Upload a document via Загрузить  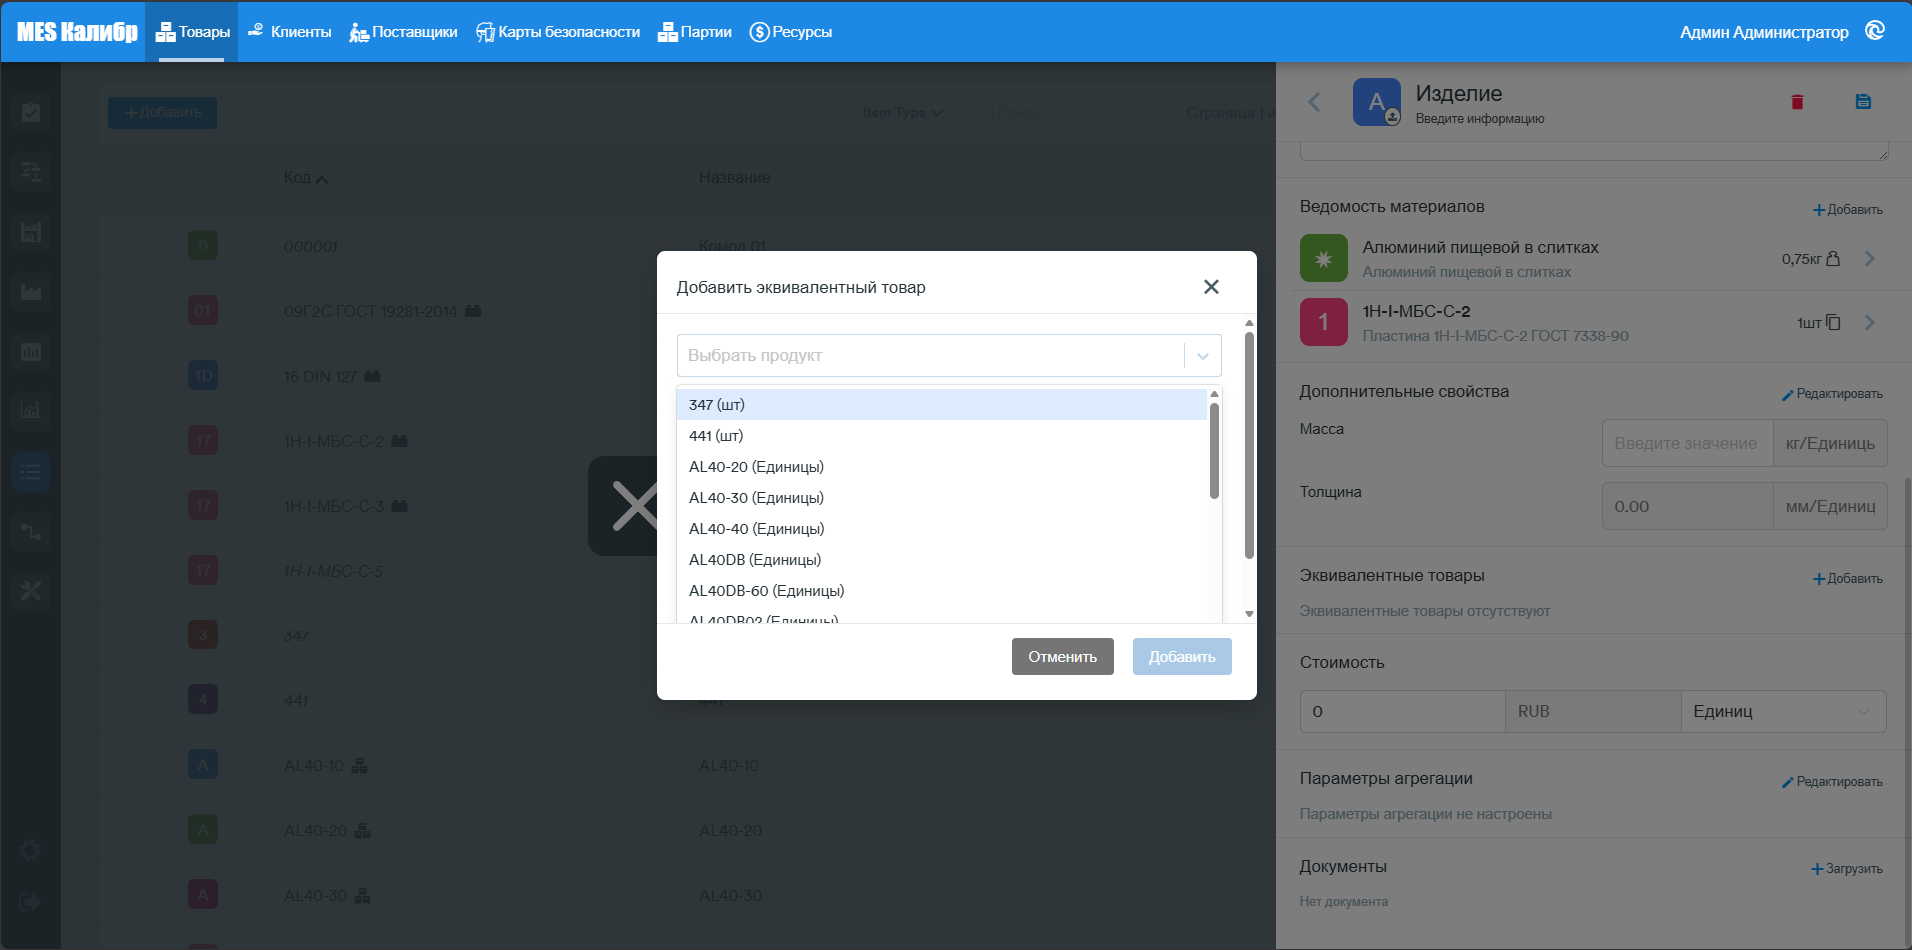coord(1847,869)
